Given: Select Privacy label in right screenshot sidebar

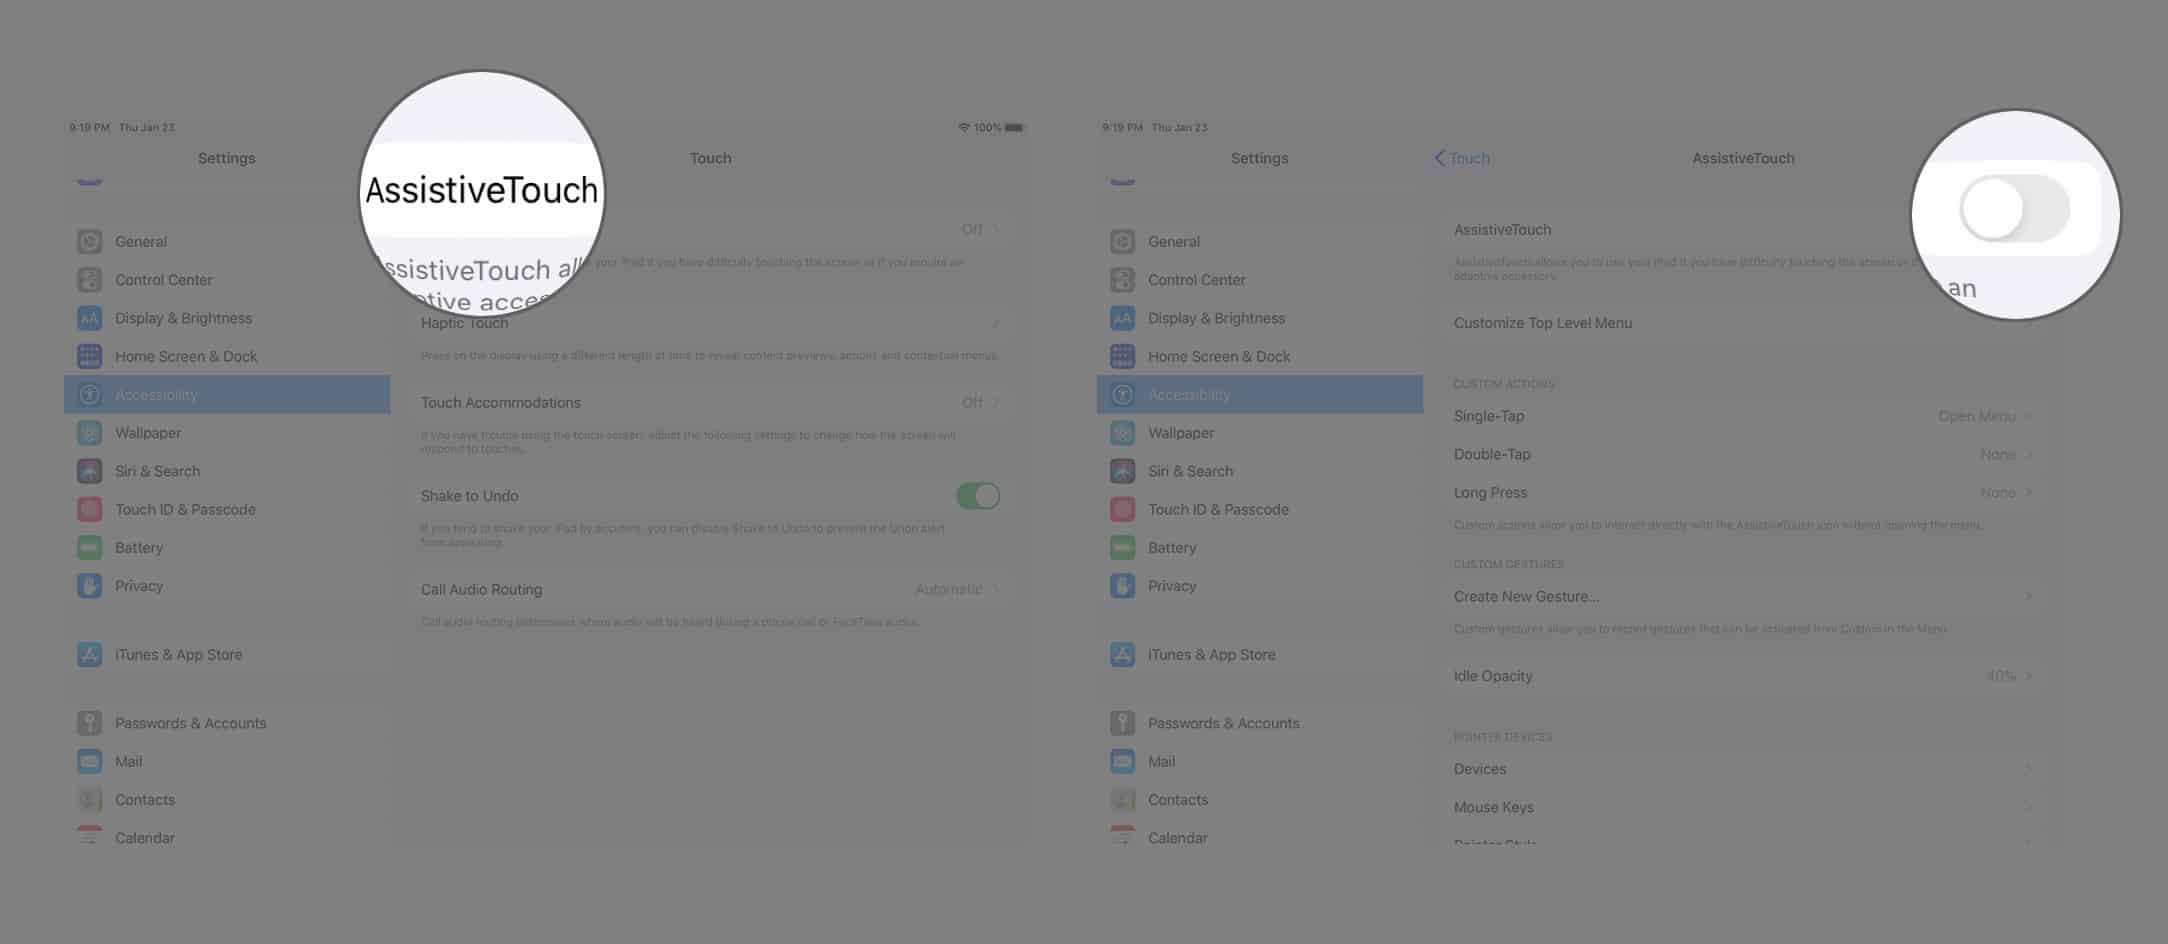Looking at the screenshot, I should click(1172, 586).
